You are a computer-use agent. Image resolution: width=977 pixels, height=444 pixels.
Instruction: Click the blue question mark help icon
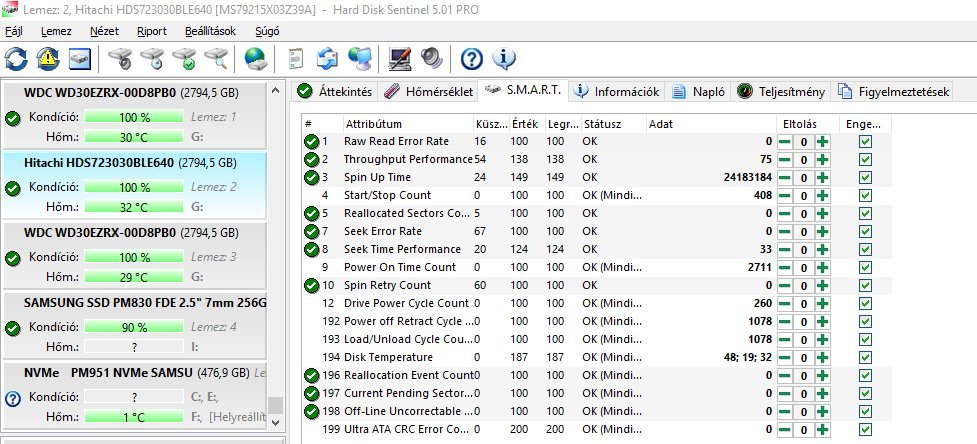click(472, 59)
